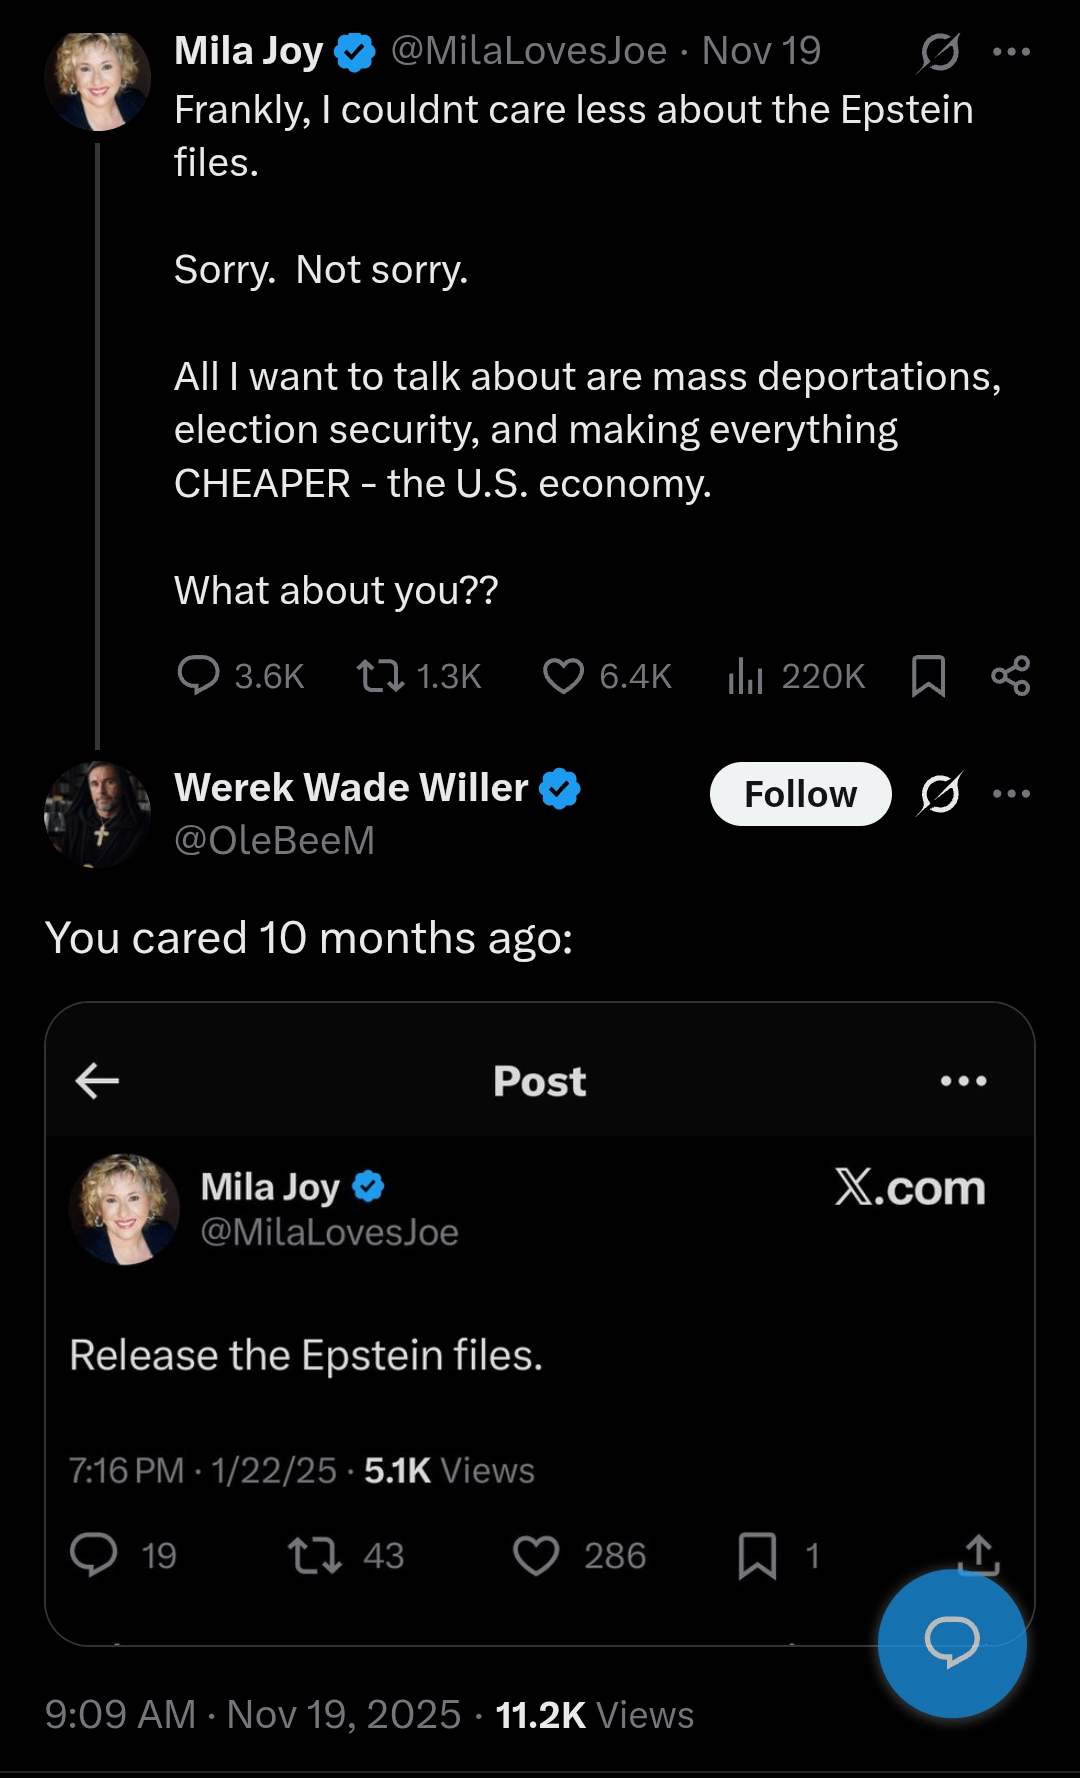Screen dimensions: 1080x1778
Task: Follow Werek Wade Willer
Action: [800, 794]
